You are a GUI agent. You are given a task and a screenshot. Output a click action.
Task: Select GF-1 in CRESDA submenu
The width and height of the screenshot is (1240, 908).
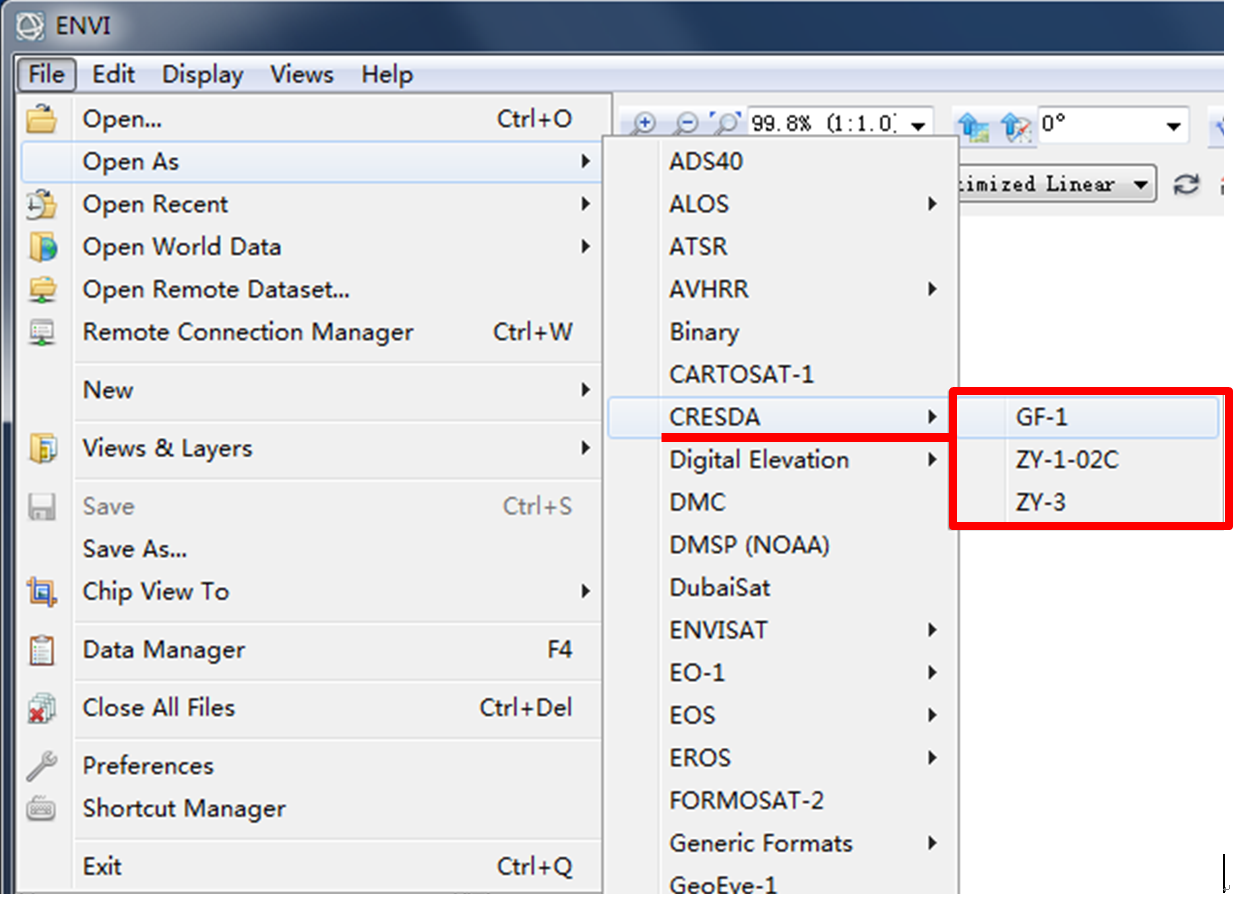[1088, 417]
